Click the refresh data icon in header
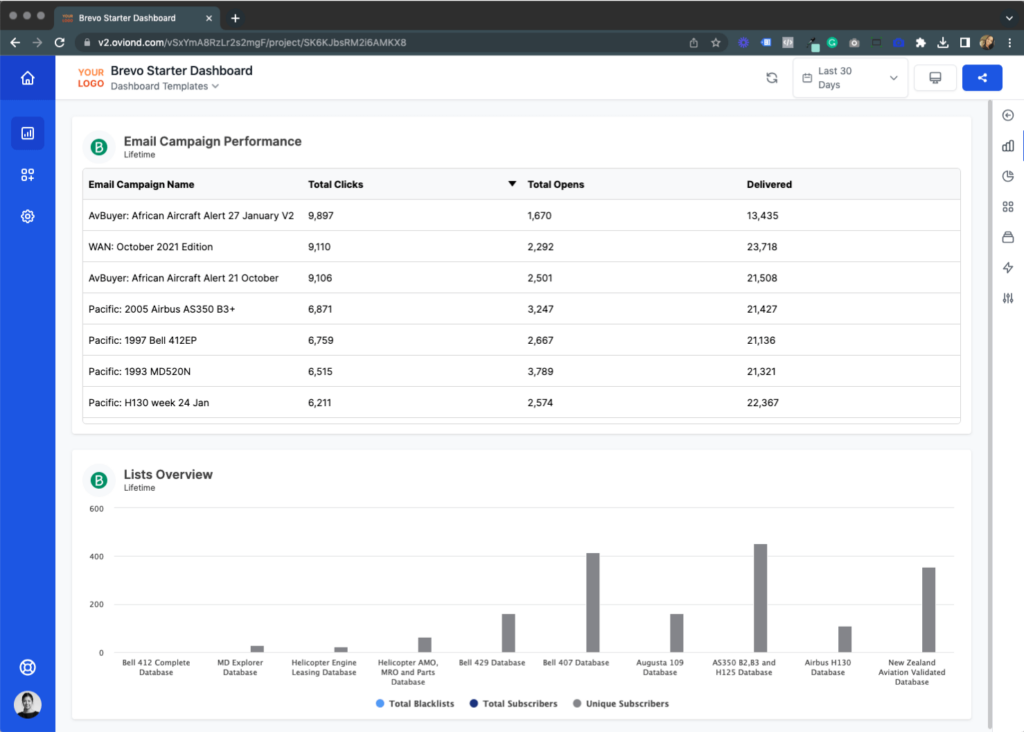This screenshot has width=1024, height=732. coord(772,78)
